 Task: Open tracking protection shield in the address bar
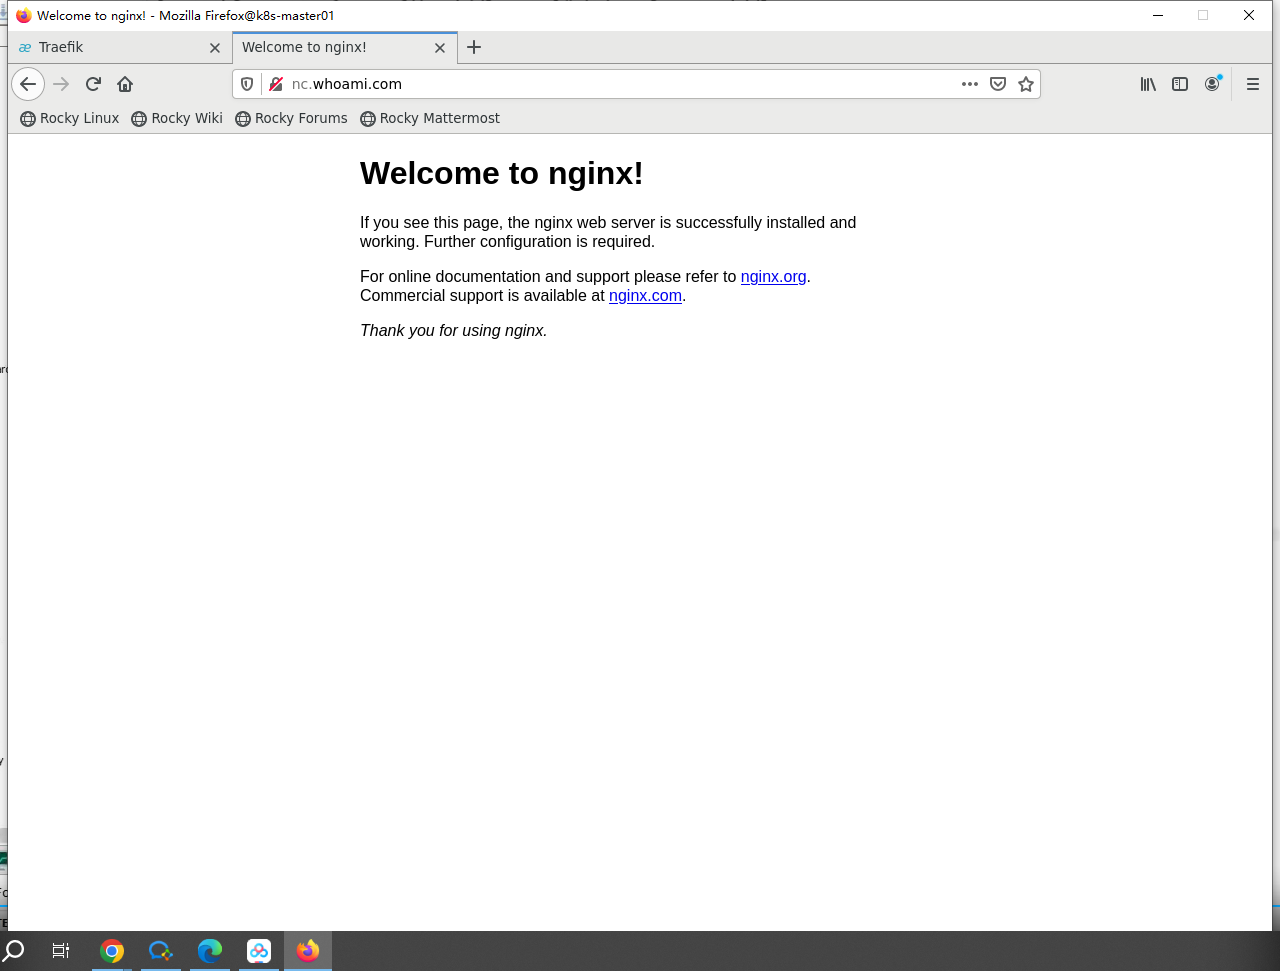click(x=247, y=84)
